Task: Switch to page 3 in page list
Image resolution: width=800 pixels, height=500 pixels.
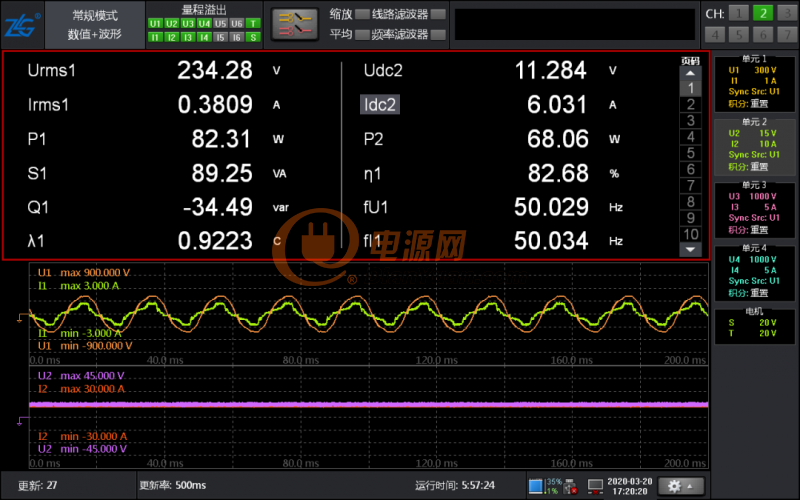Action: tap(690, 121)
